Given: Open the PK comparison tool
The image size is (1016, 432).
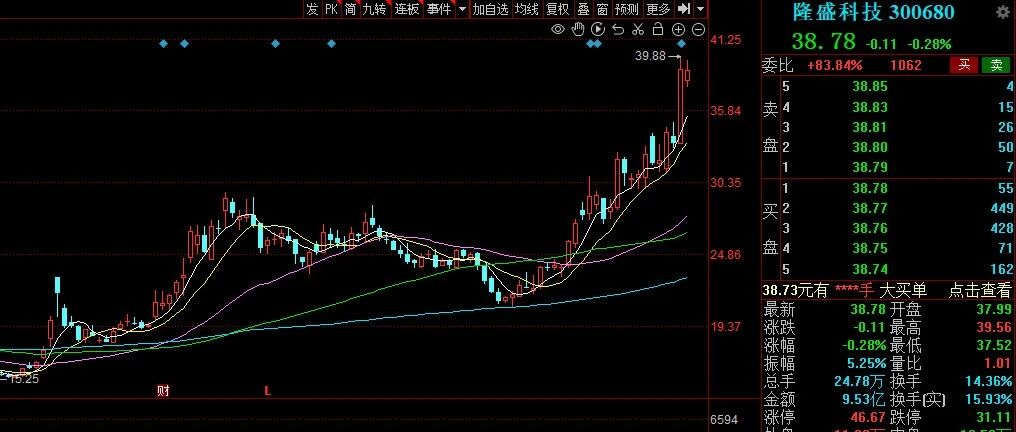Looking at the screenshot, I should (331, 9).
